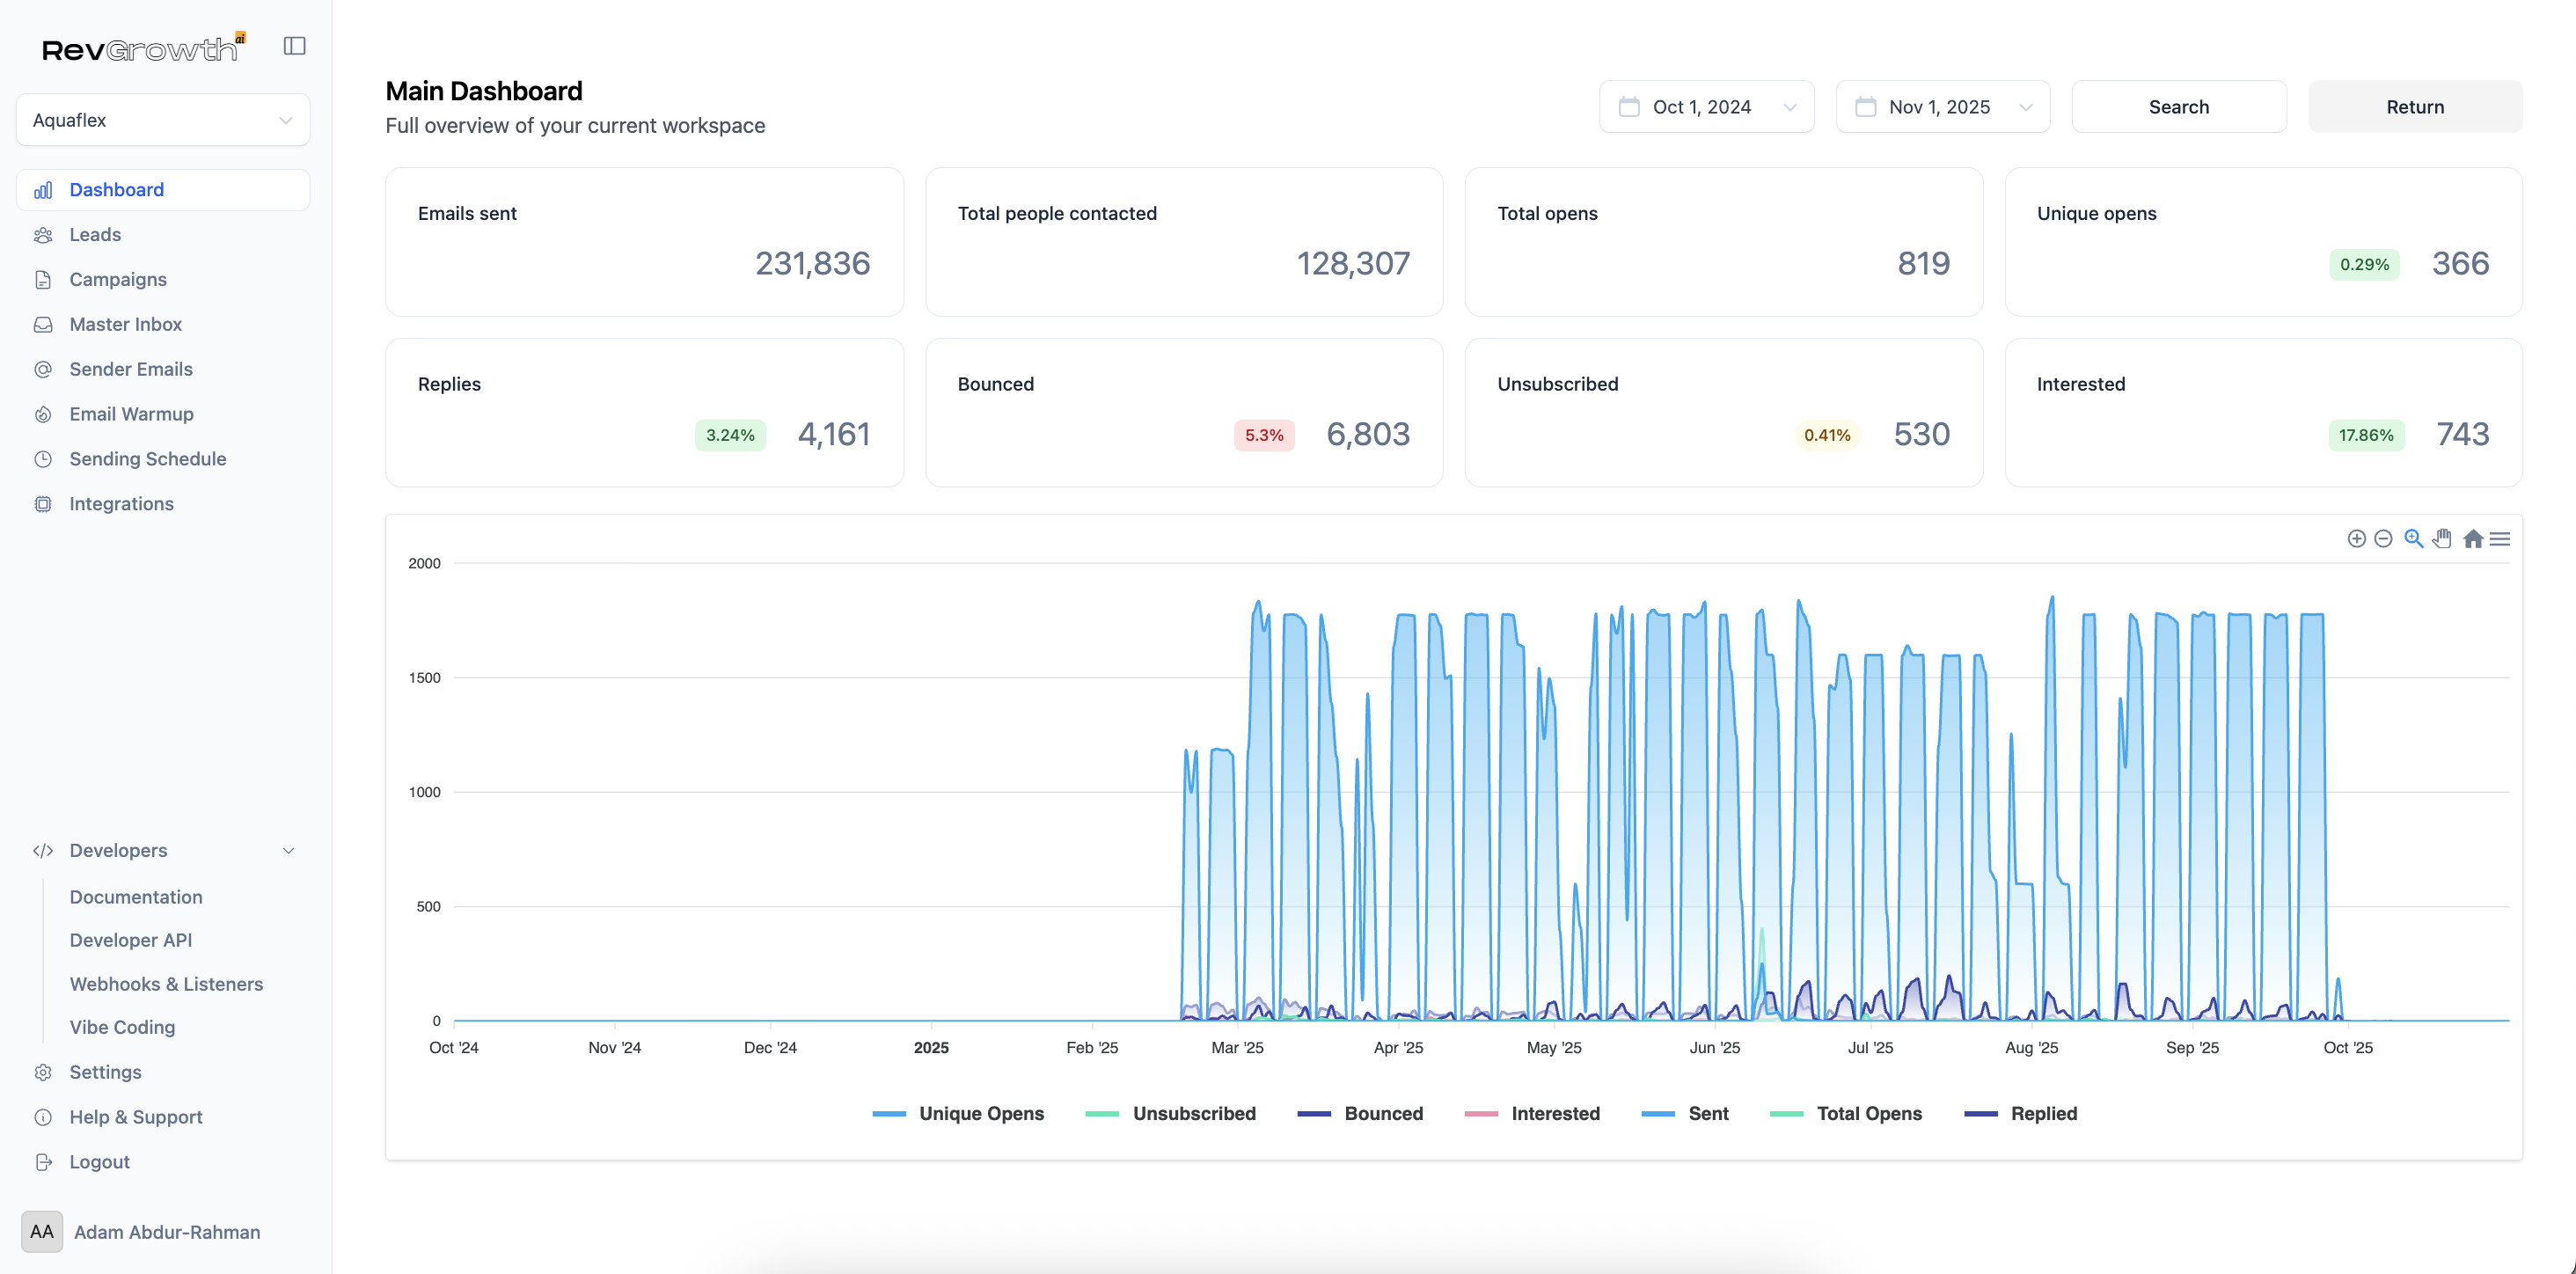
Task: Click the Developers code brackets icon
Action: coord(43,851)
